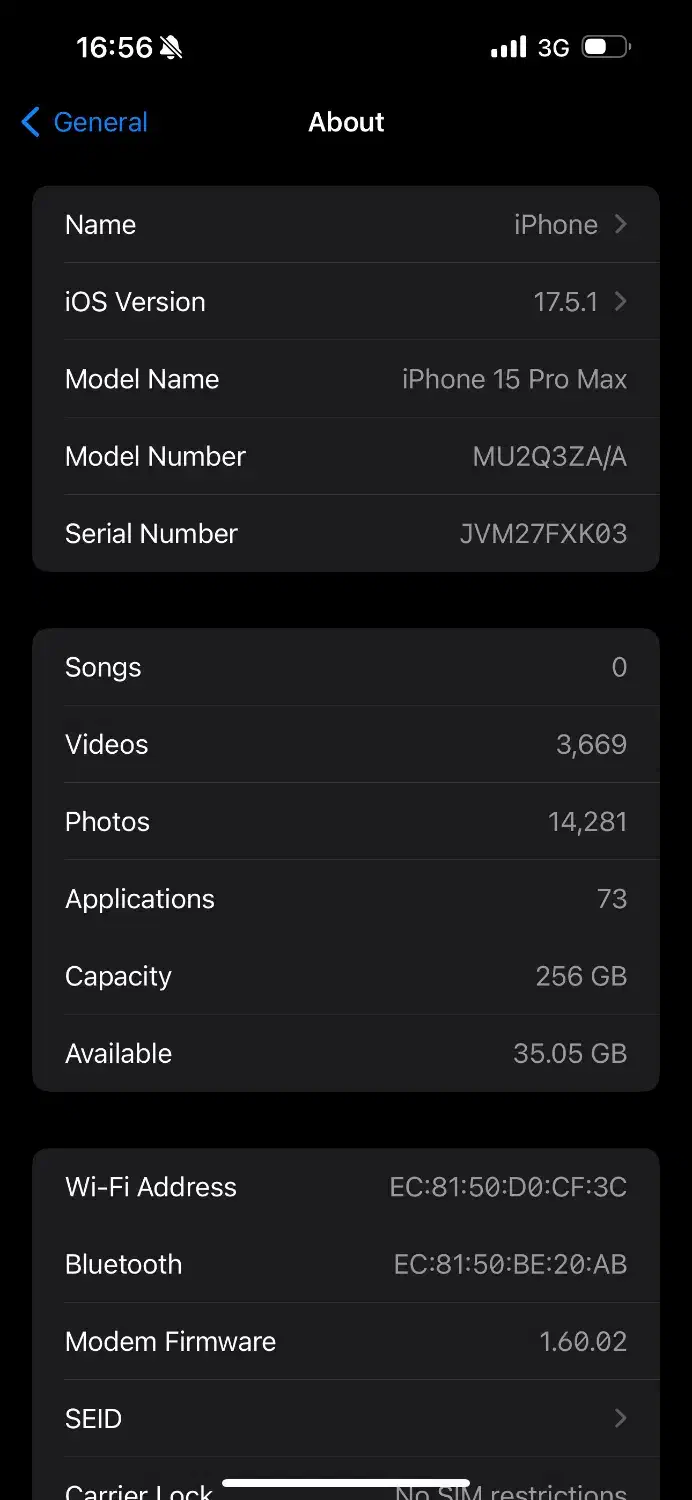Image resolution: width=692 pixels, height=1500 pixels.
Task: Tap the Photos count row
Action: (345, 822)
